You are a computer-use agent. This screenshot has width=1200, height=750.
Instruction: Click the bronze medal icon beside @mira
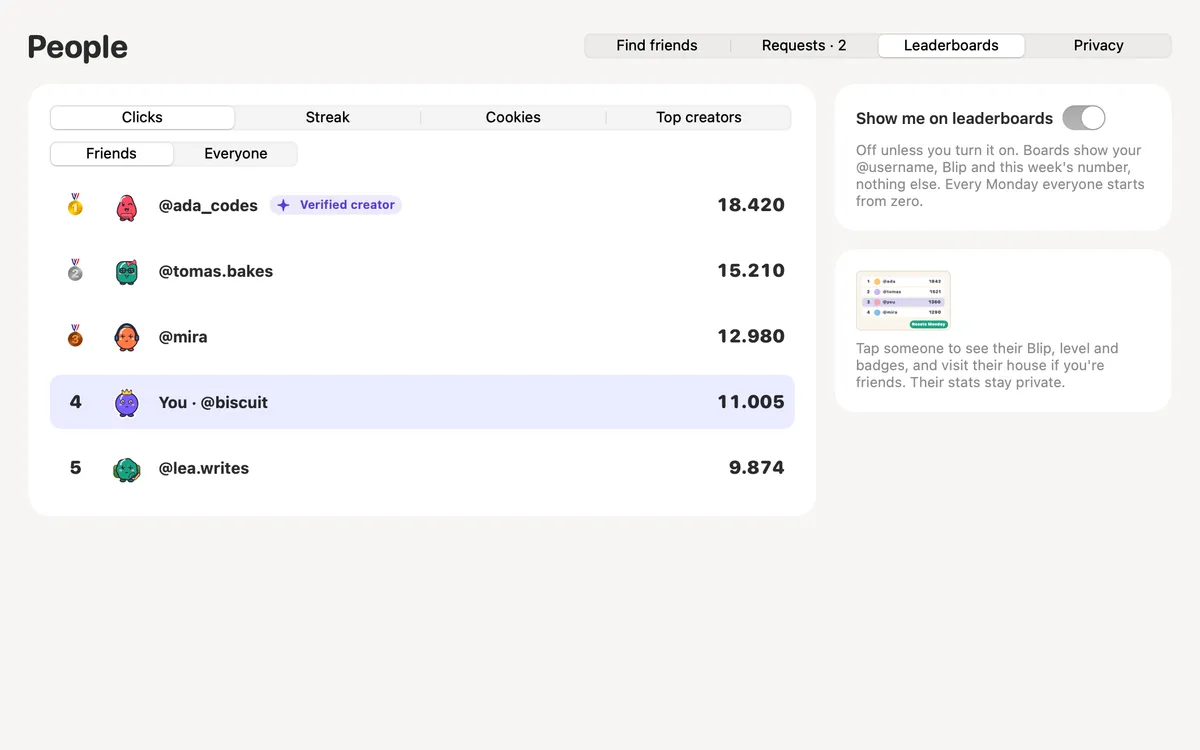coord(75,337)
